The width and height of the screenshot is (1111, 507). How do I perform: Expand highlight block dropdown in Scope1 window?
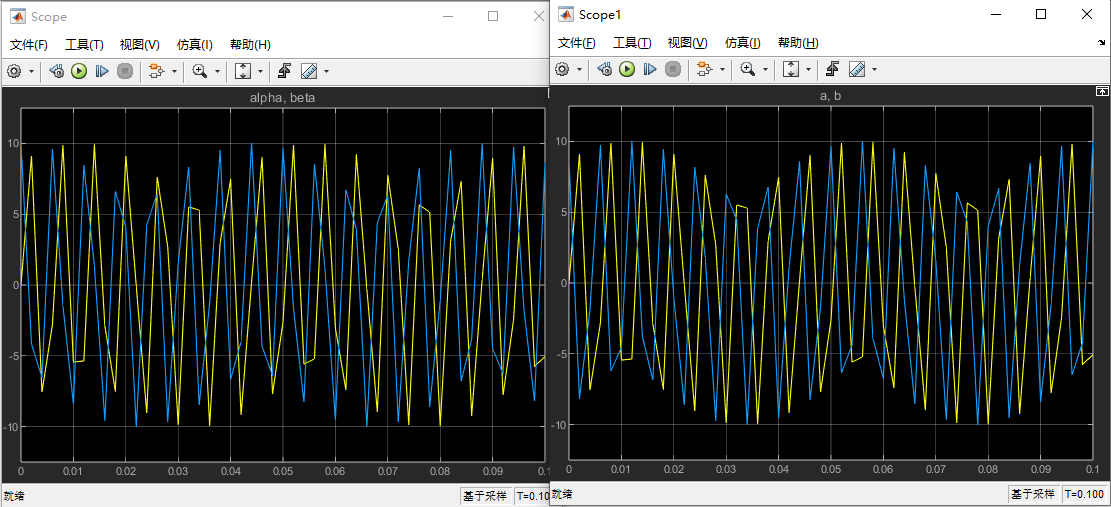click(722, 69)
